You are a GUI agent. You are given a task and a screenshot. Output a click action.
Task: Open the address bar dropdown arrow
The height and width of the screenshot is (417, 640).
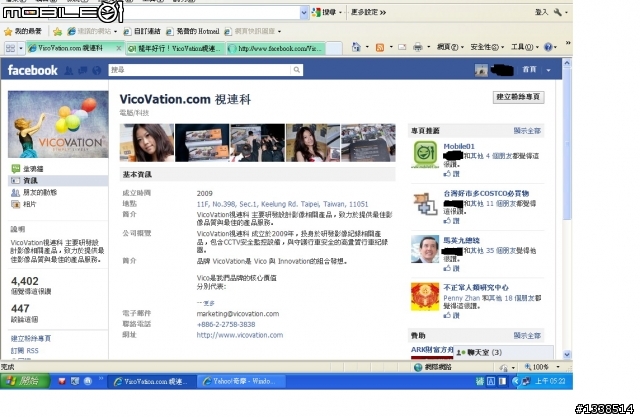304,13
